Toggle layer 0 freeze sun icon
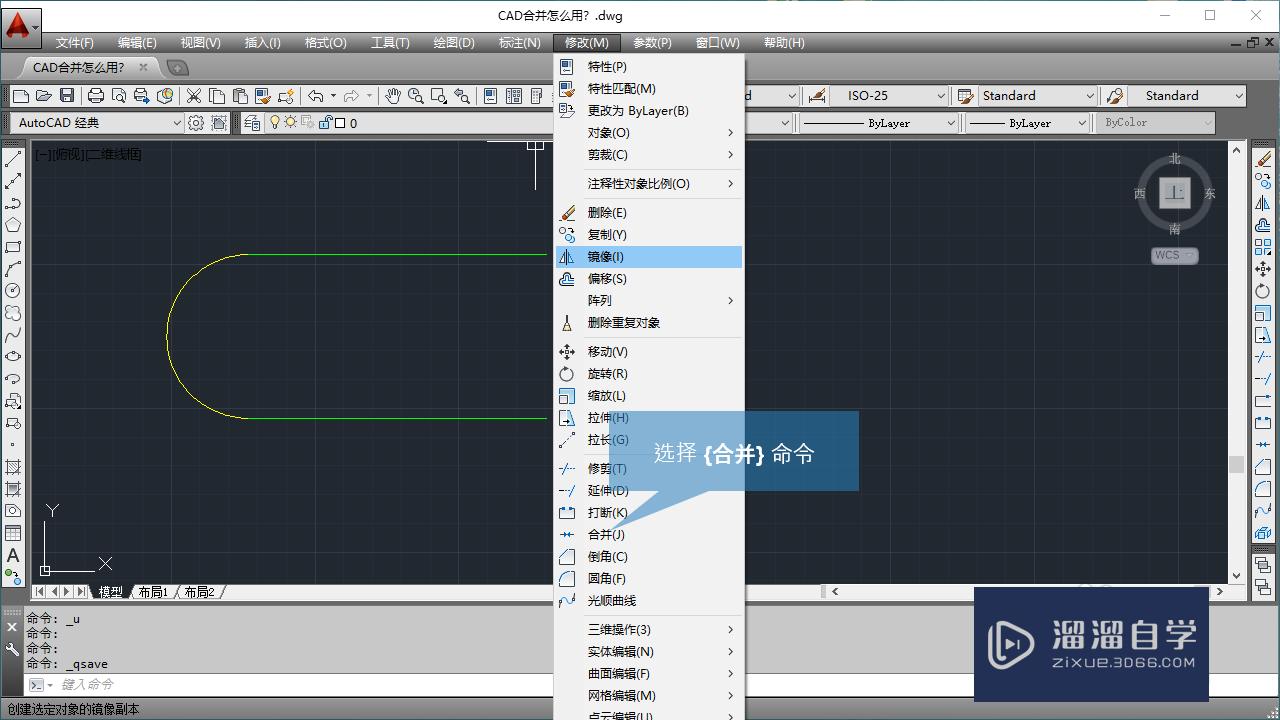The height and width of the screenshot is (720, 1280). 291,123
